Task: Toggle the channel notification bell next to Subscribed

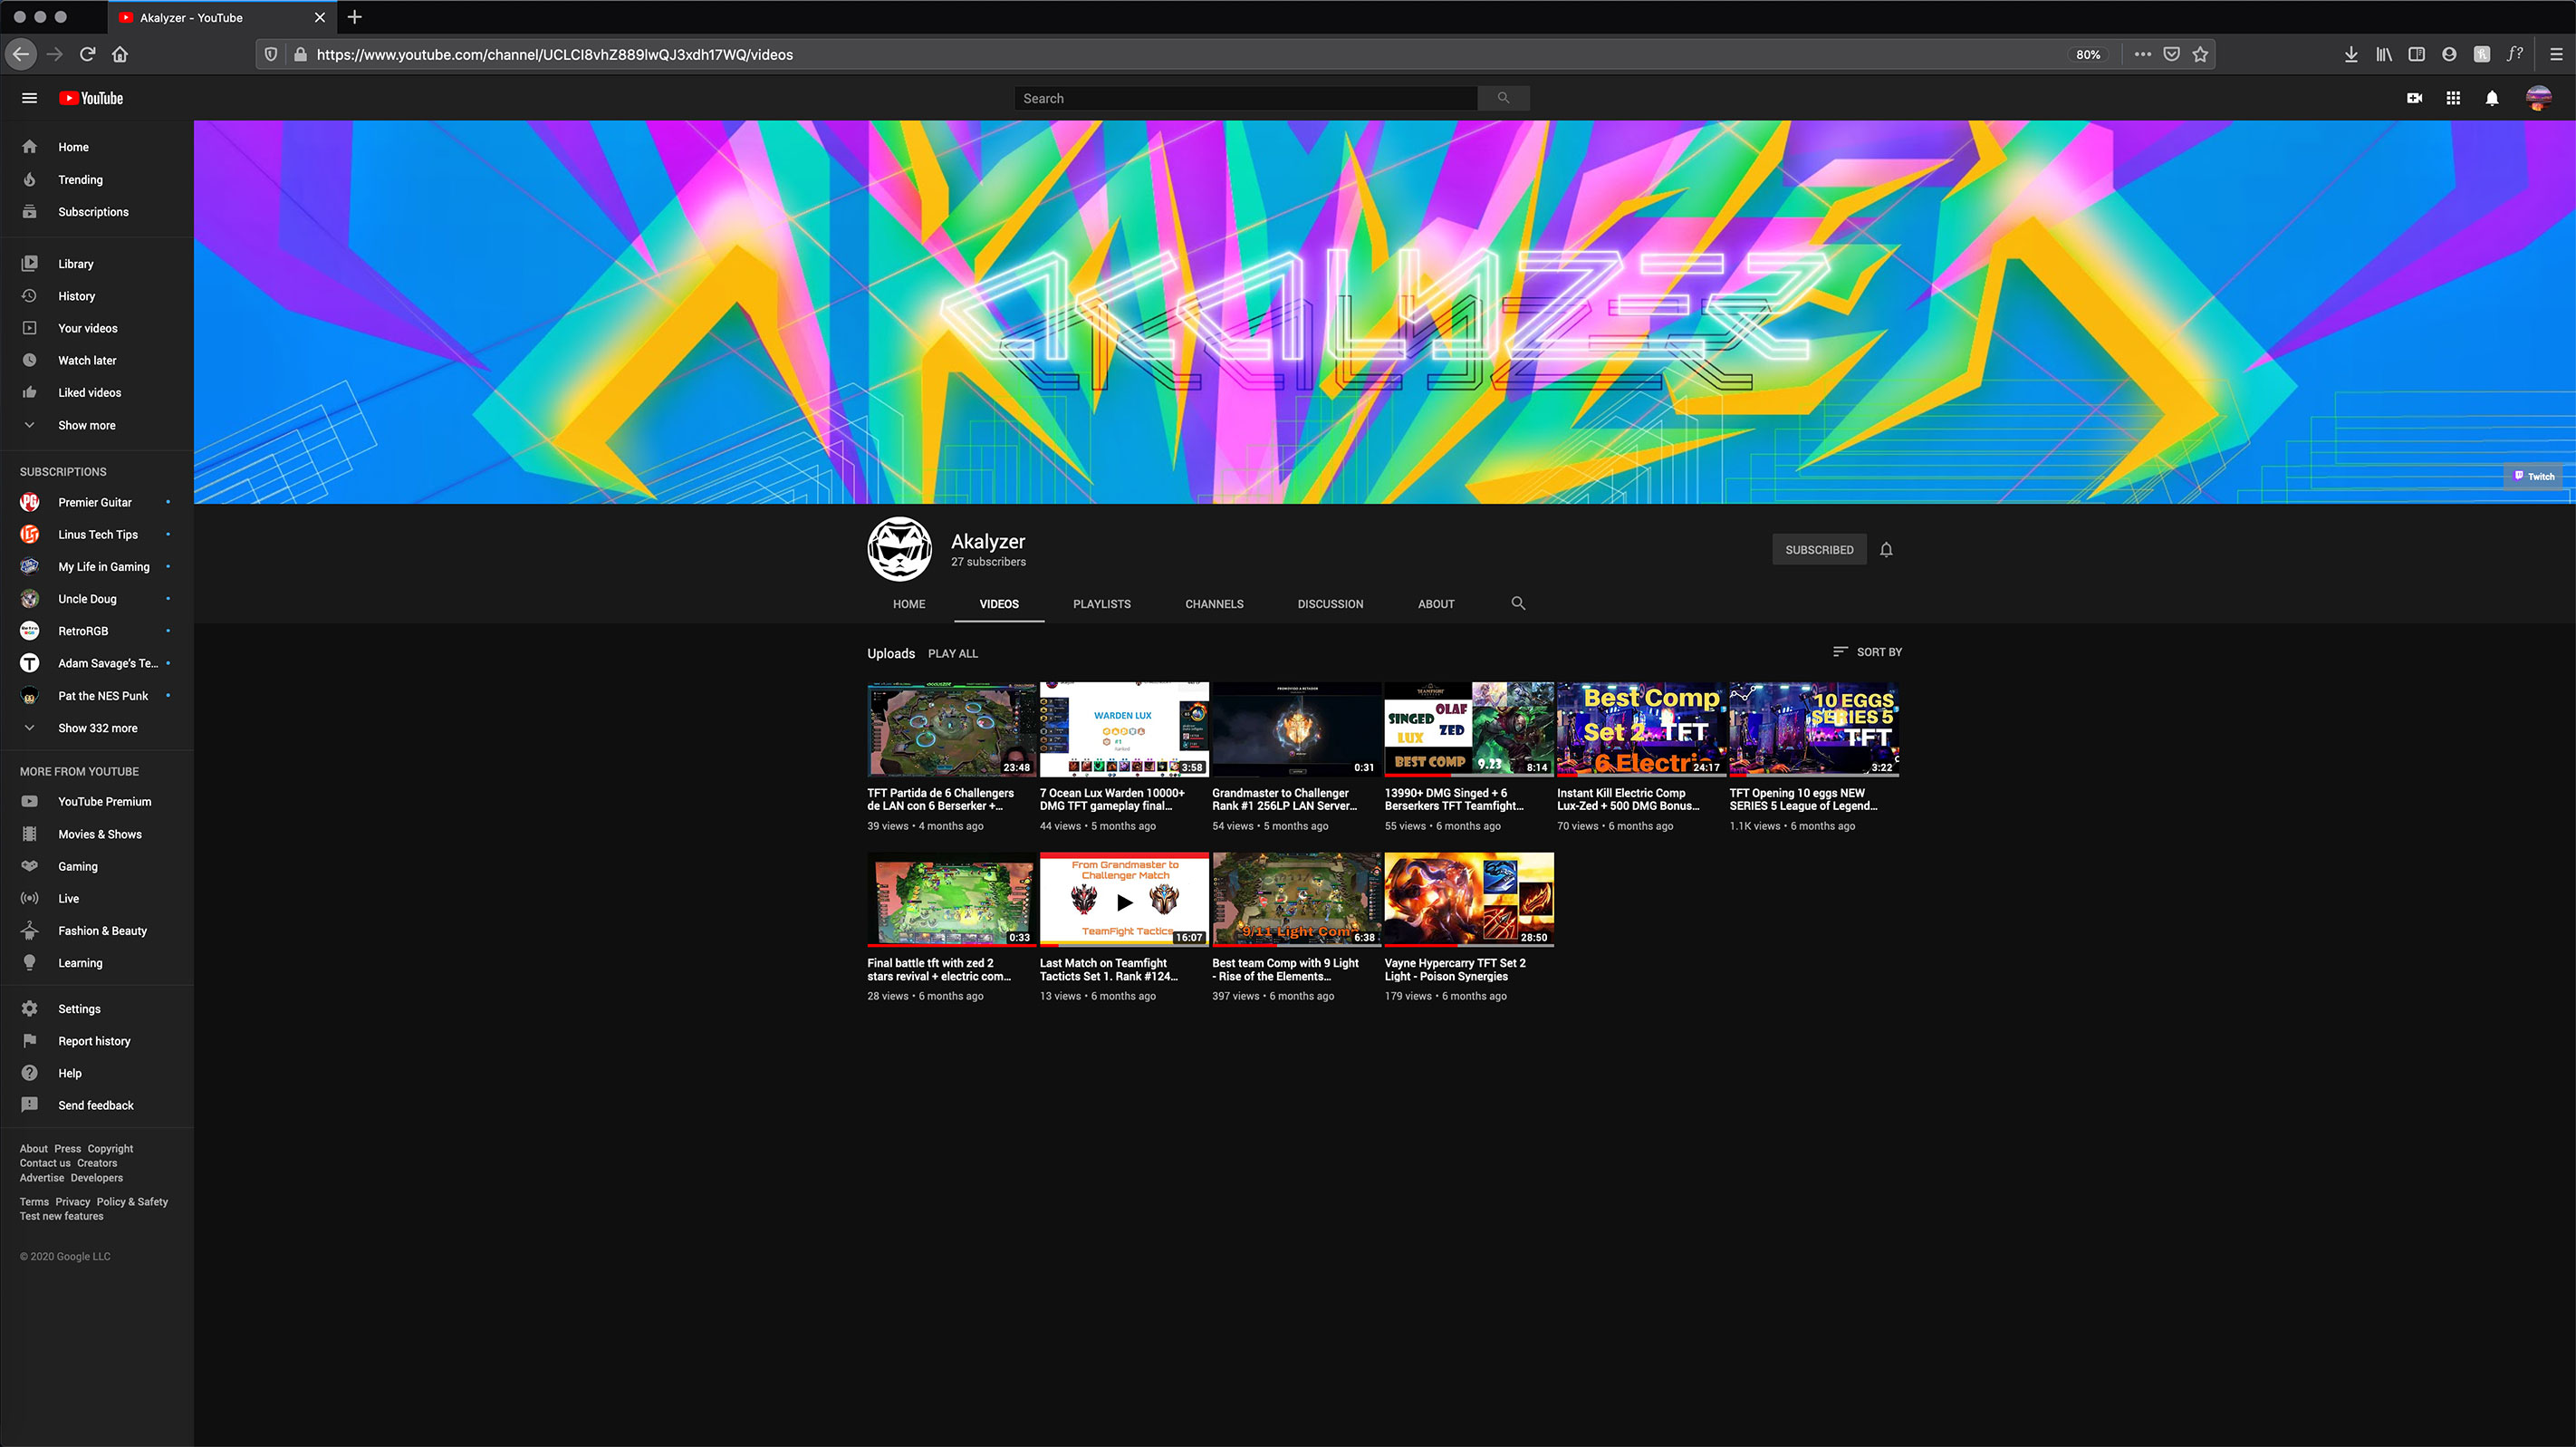Action: tap(1886, 549)
